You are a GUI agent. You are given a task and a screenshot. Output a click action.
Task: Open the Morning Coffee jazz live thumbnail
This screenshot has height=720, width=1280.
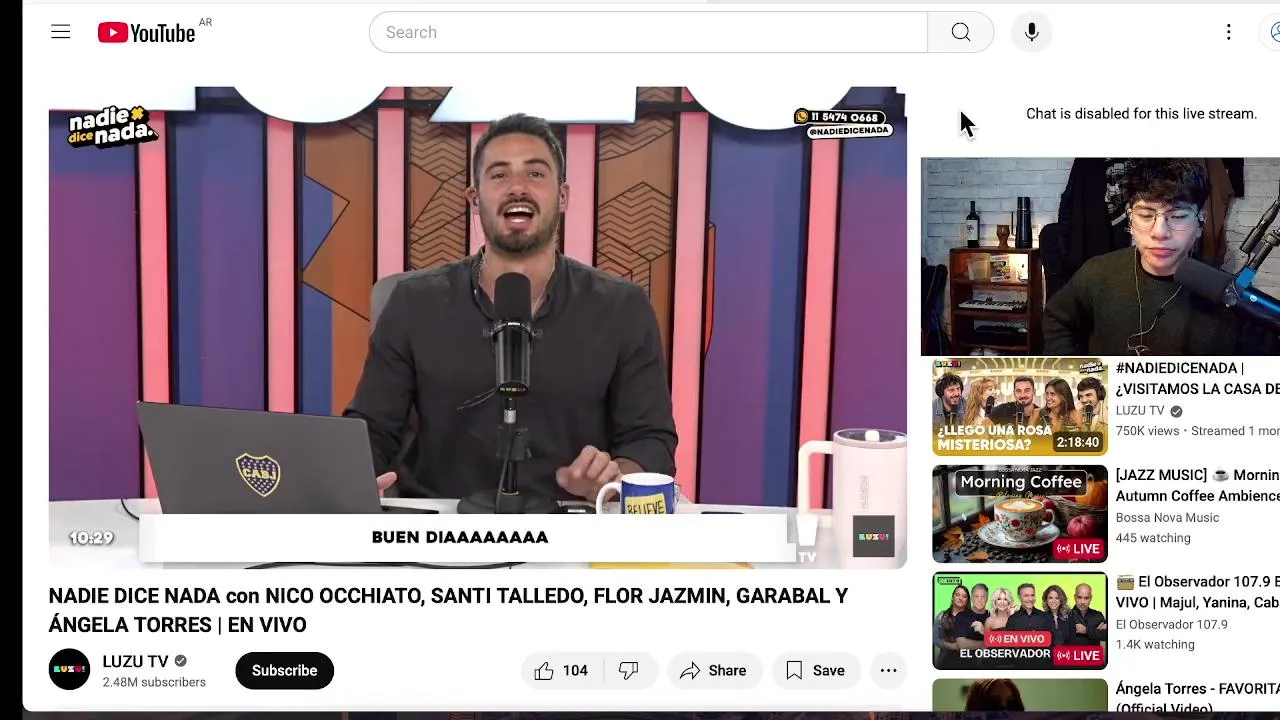tap(1020, 514)
